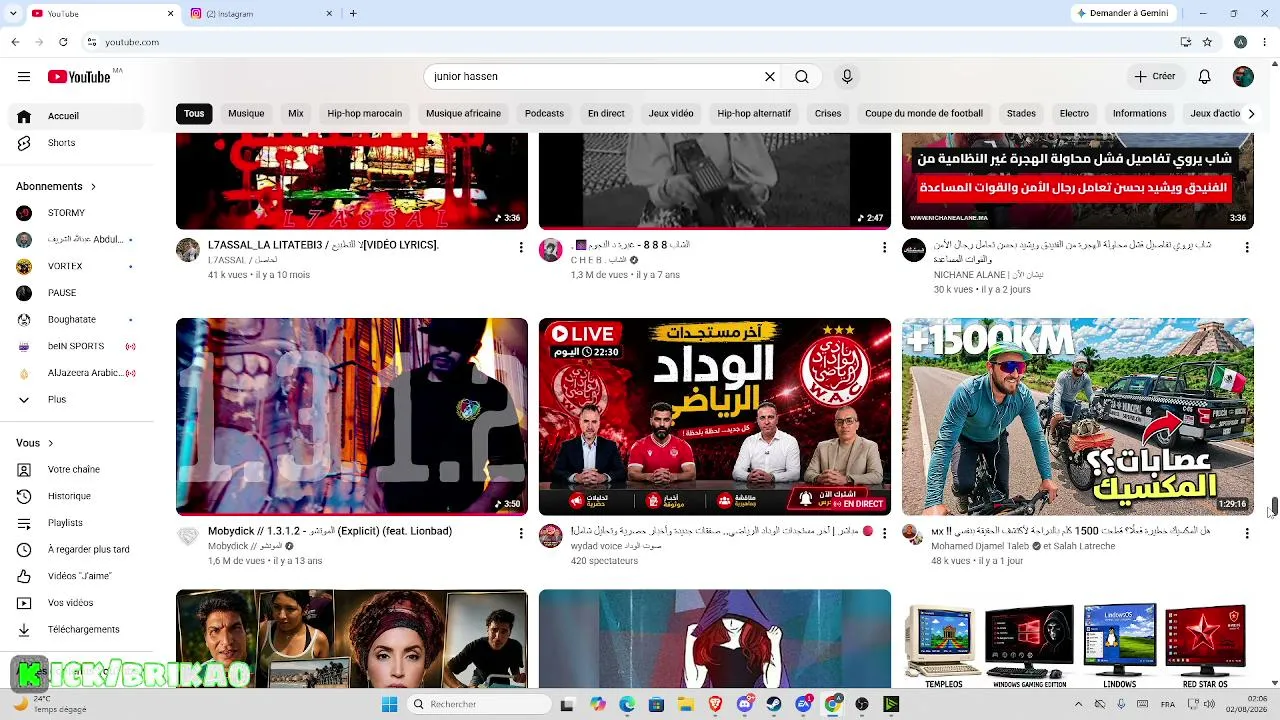Click Demander à Gemini button
The image size is (1280, 720).
point(1122,14)
